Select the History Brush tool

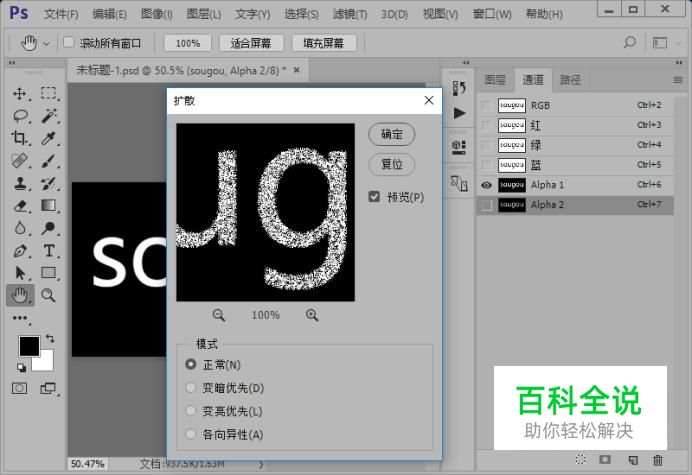[49, 183]
